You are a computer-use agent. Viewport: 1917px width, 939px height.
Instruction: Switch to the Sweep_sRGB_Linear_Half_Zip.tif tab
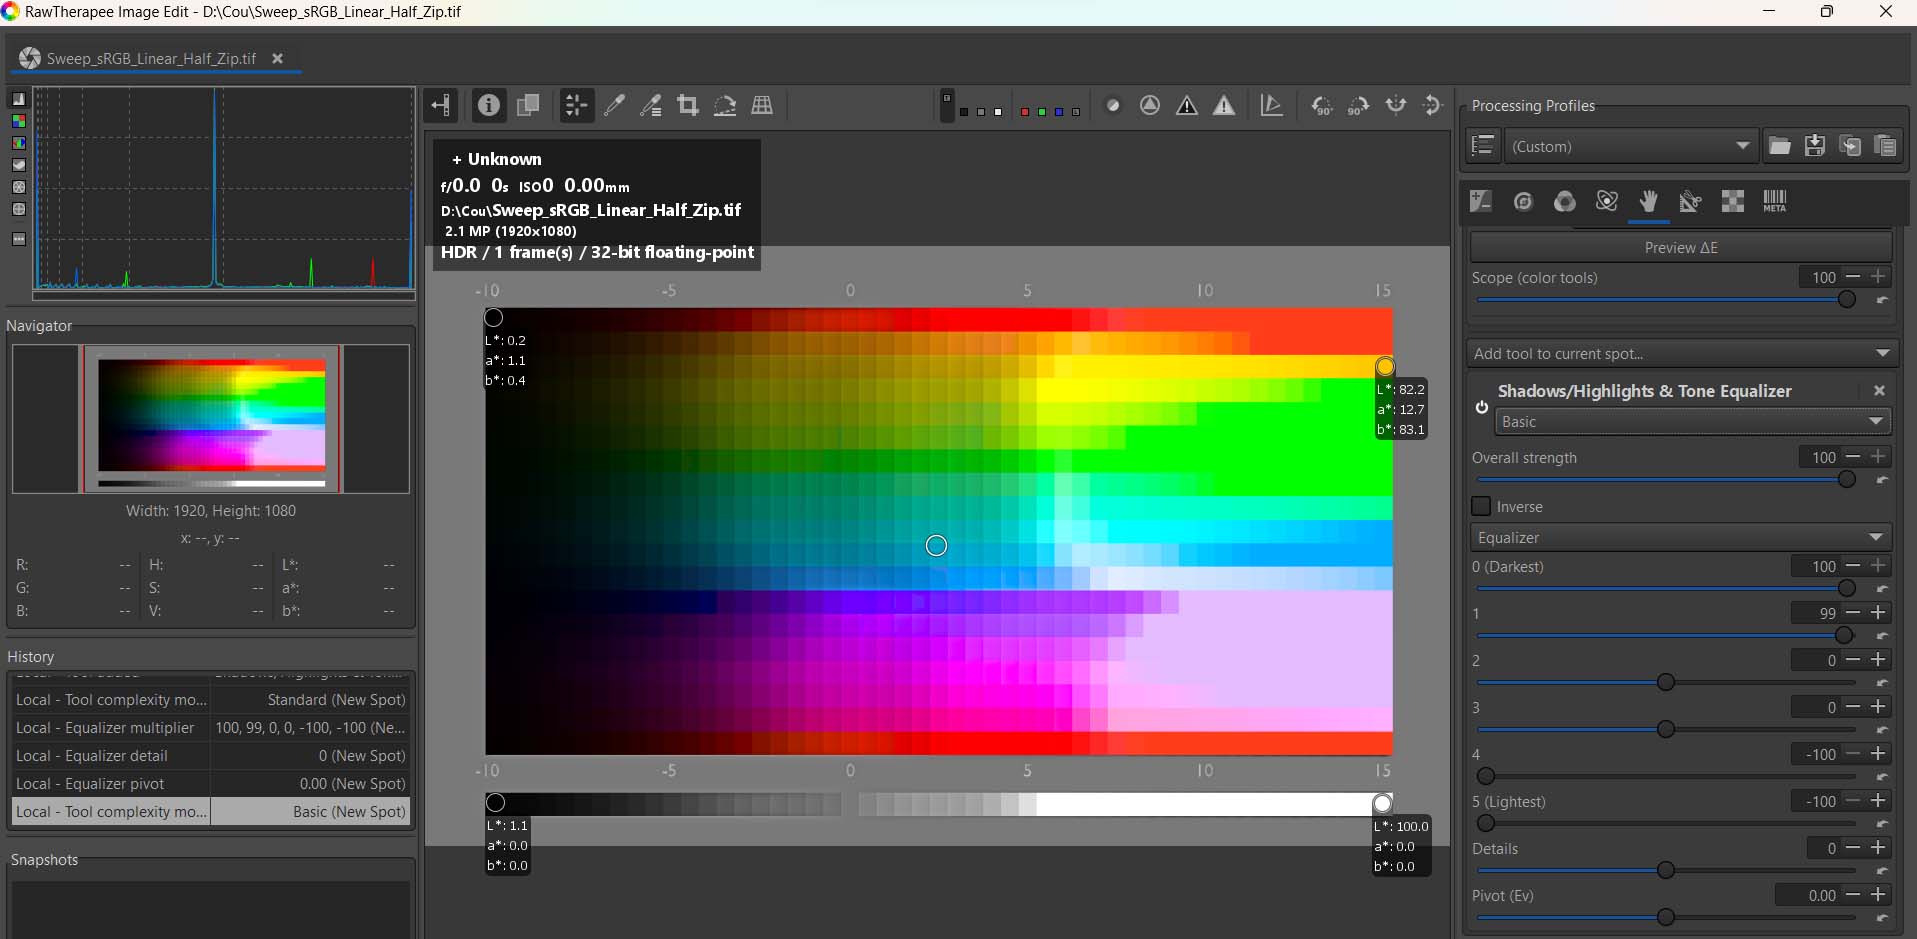[x=150, y=58]
